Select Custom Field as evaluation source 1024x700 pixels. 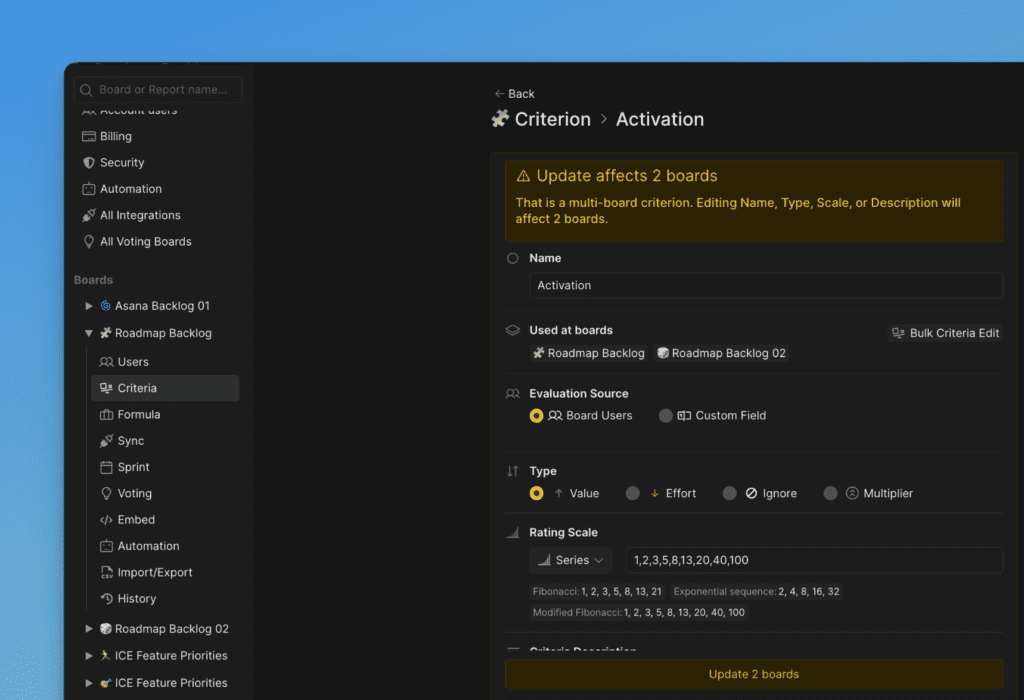[x=666, y=416]
